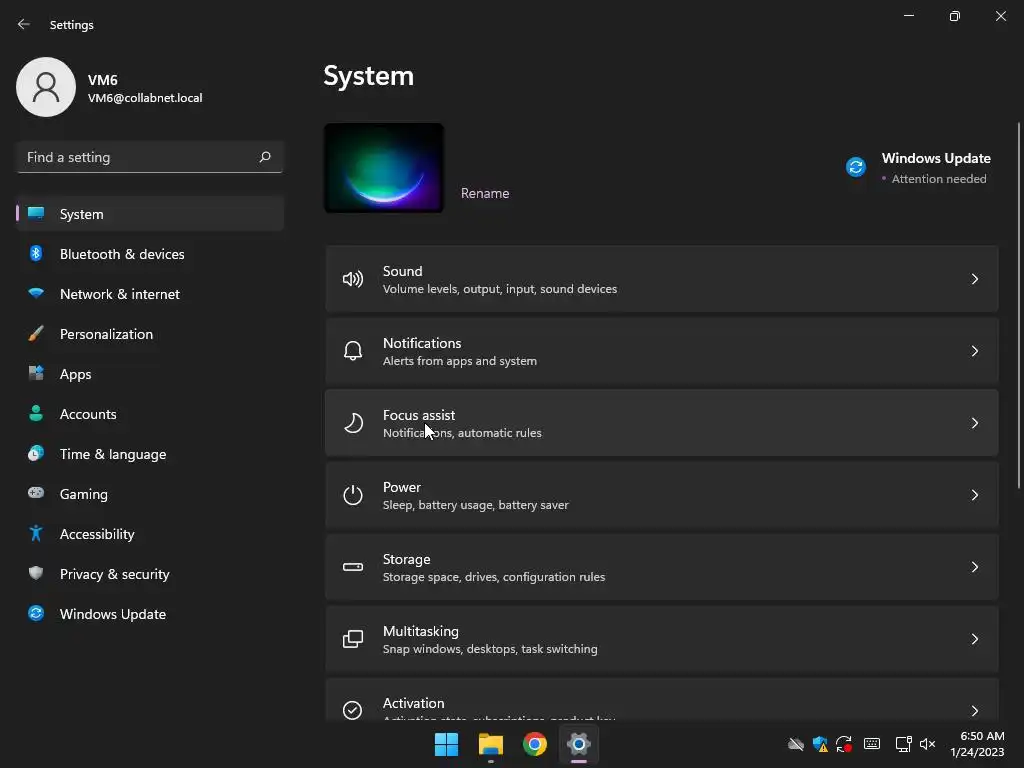1024x768 pixels.
Task: Click 'Storage space, drives, configuration rules' text
Action: (x=494, y=577)
